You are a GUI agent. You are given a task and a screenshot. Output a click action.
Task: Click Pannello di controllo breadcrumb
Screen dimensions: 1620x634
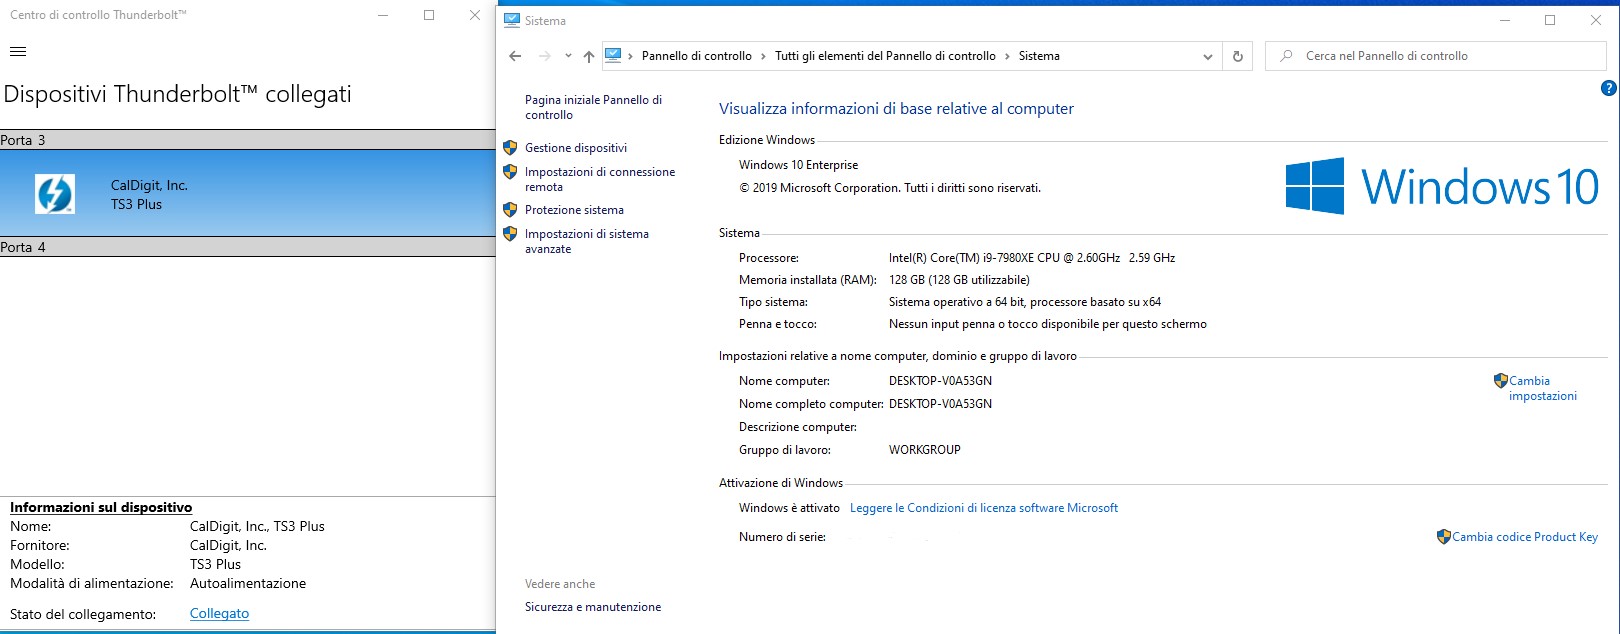click(x=697, y=56)
